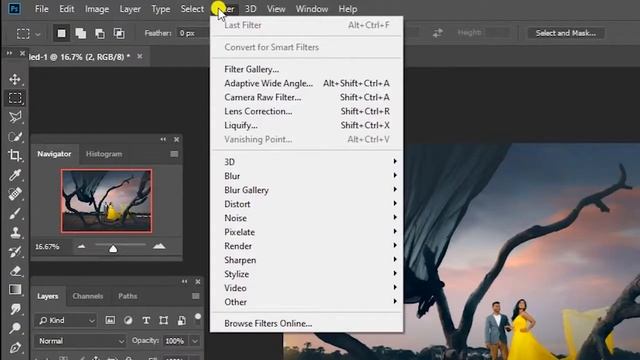Choose Lens Correction menu entry
This screenshot has width=640, height=360.
pos(307,111)
